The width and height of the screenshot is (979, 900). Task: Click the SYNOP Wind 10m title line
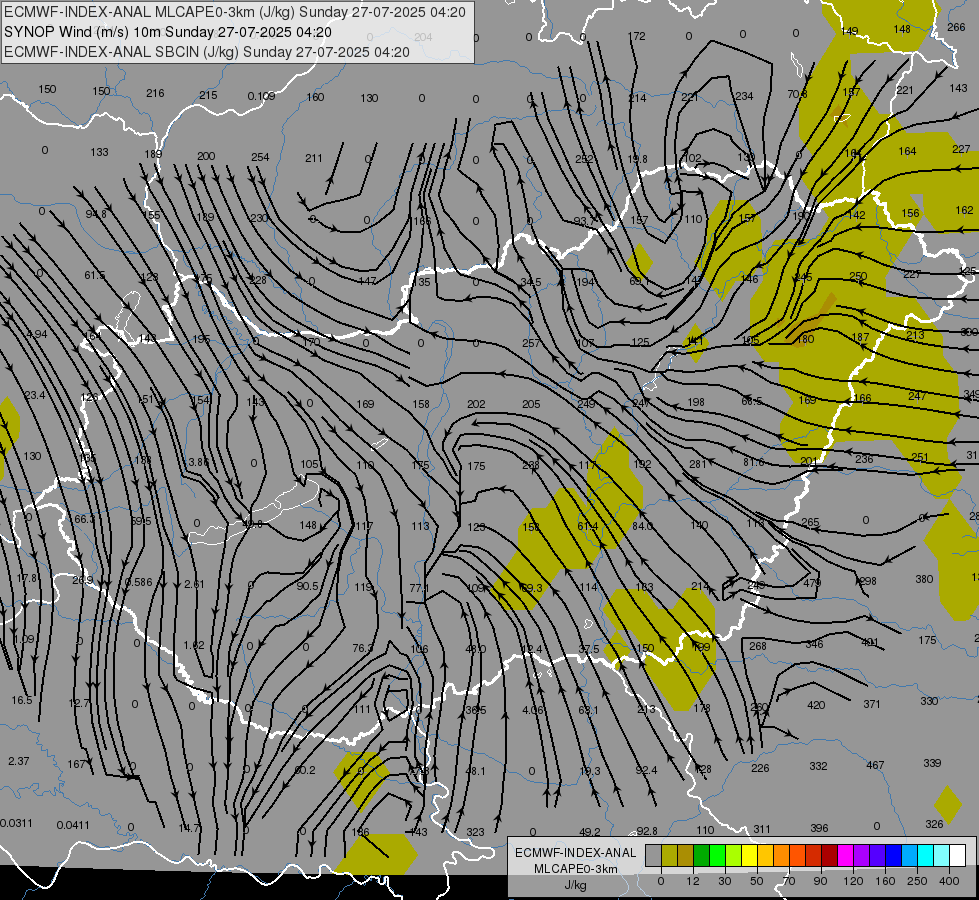(168, 32)
